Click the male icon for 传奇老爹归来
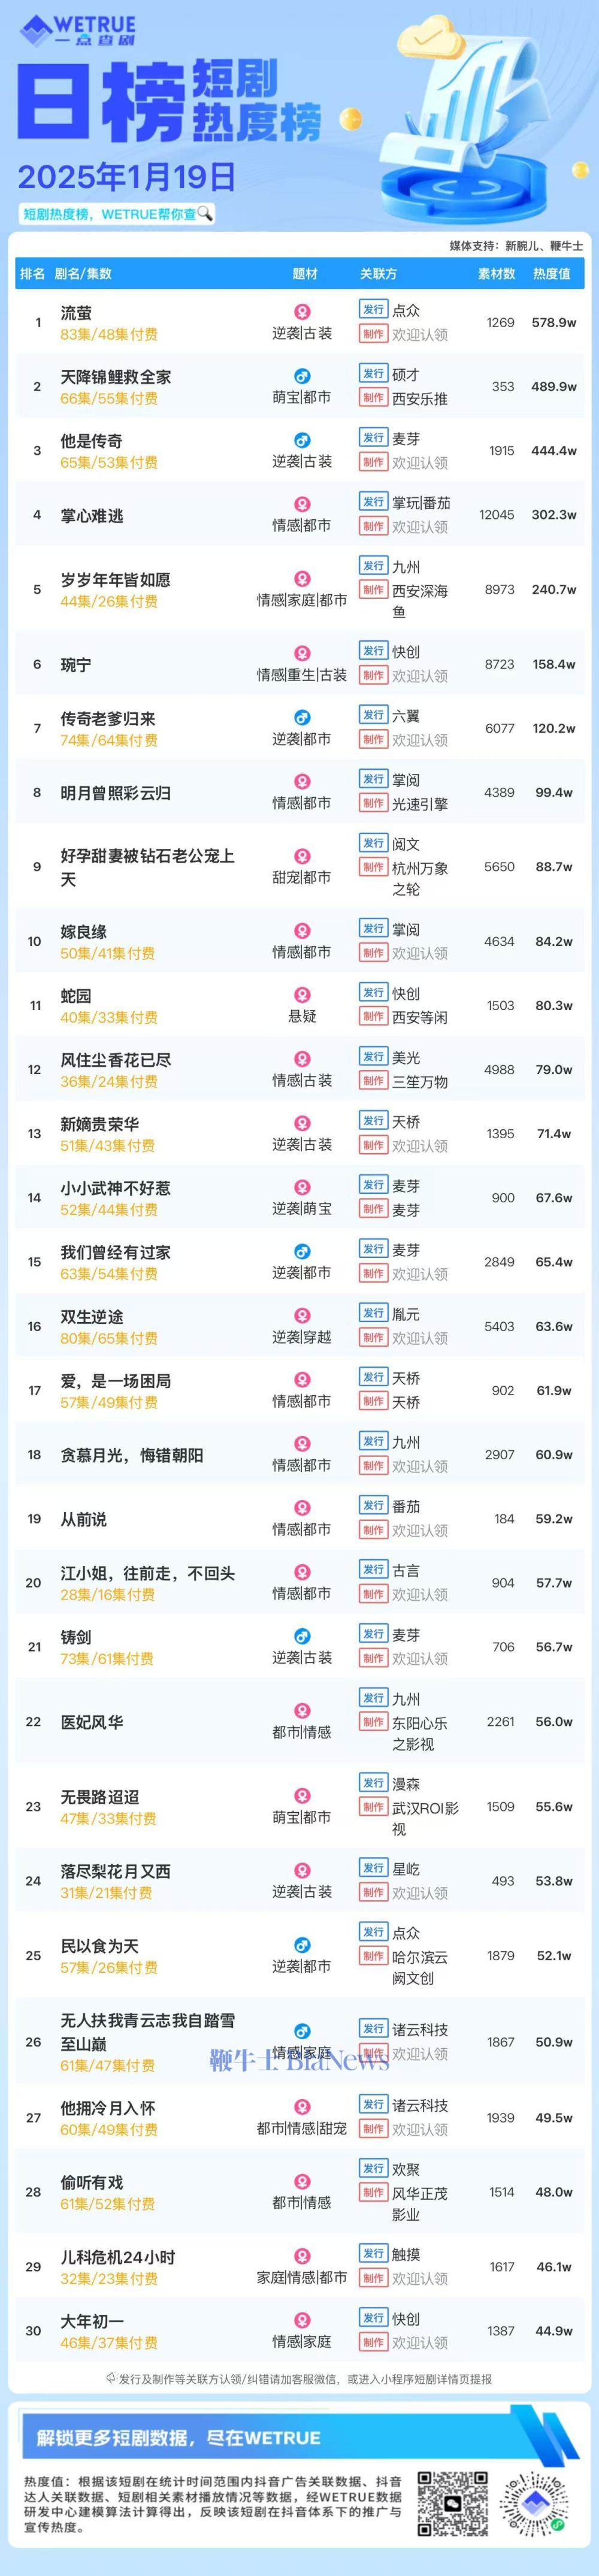The width and height of the screenshot is (599, 2576). point(301,718)
